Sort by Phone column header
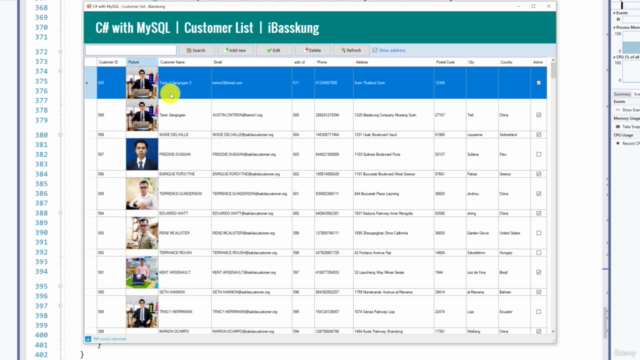Image resolution: width=640 pixels, height=360 pixels. [x=333, y=62]
